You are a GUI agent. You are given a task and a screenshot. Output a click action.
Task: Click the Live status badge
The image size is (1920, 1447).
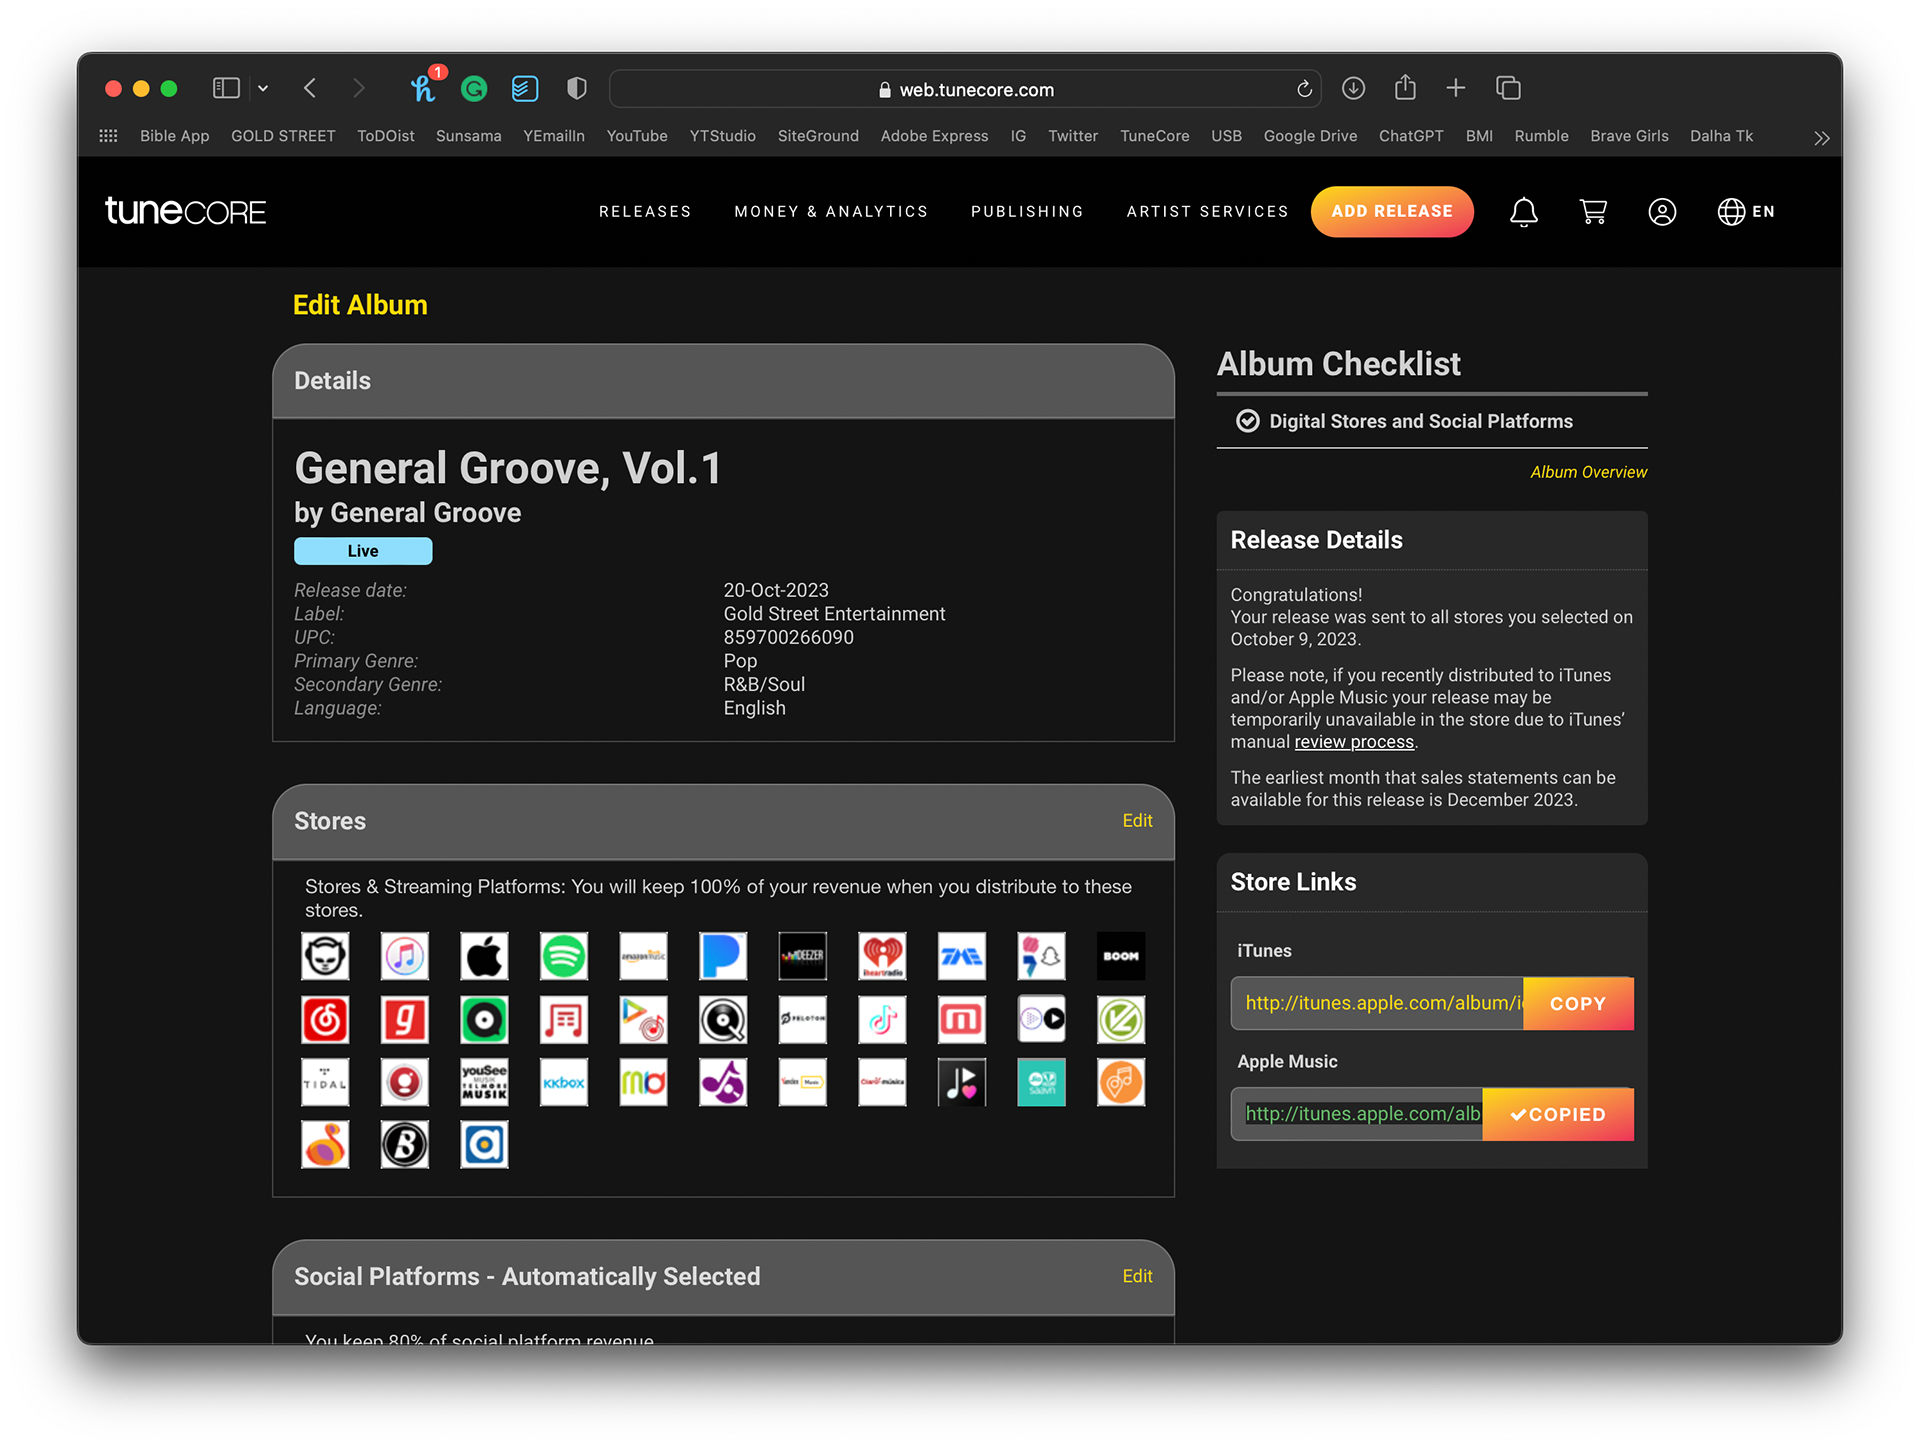coord(363,551)
